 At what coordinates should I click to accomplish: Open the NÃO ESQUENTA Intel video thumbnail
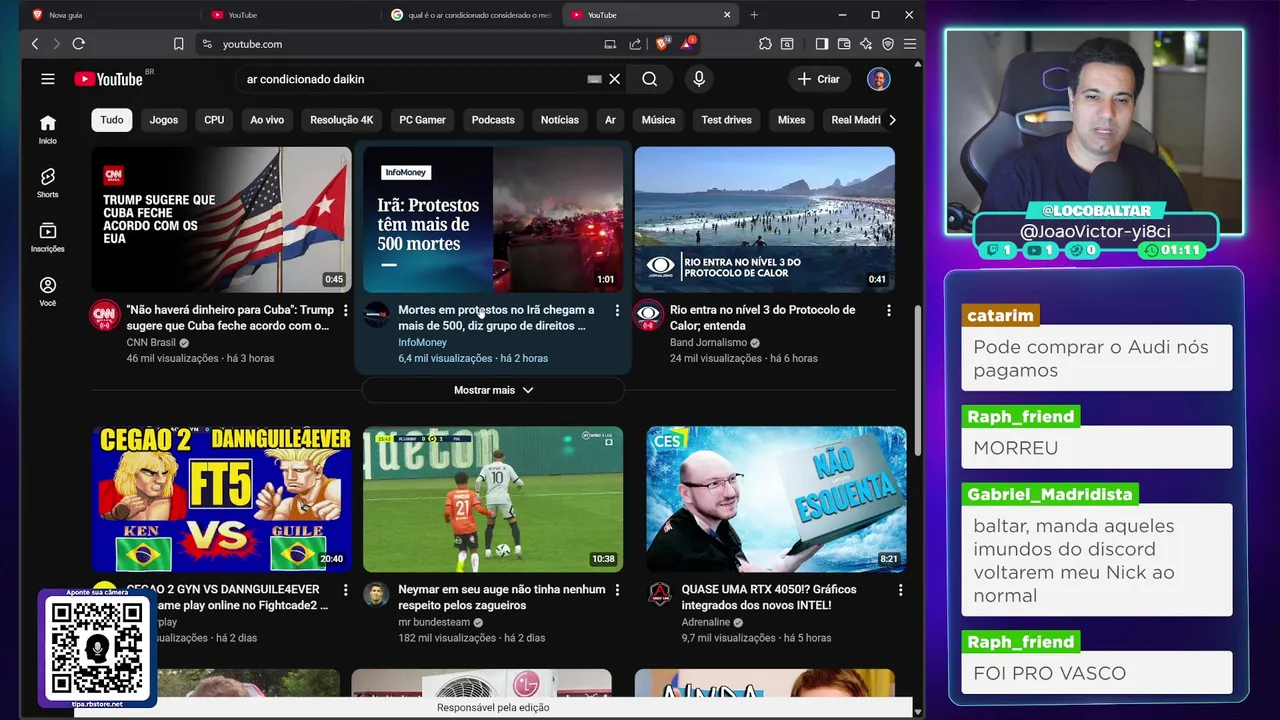[776, 500]
